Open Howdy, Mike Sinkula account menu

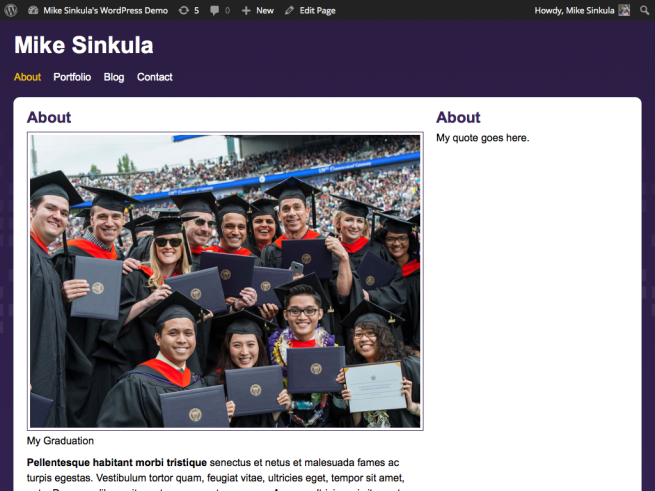coord(574,10)
